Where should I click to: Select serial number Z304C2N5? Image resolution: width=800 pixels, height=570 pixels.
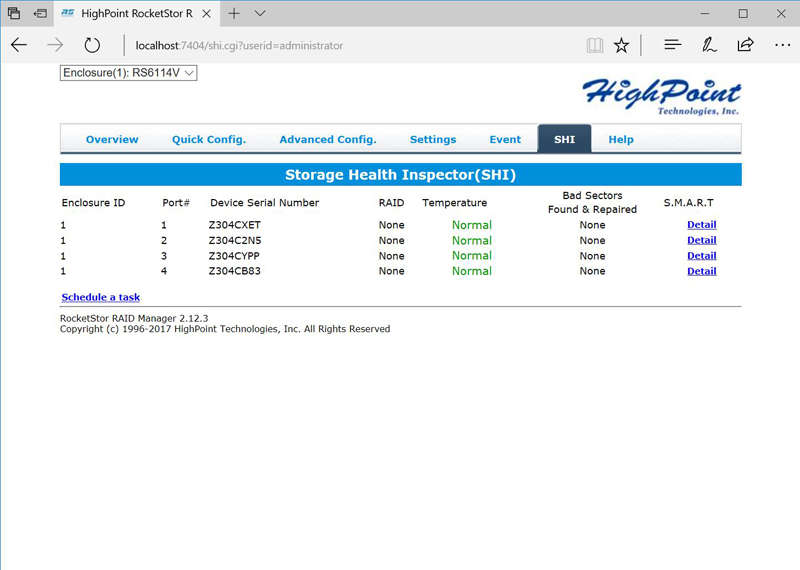click(x=235, y=240)
